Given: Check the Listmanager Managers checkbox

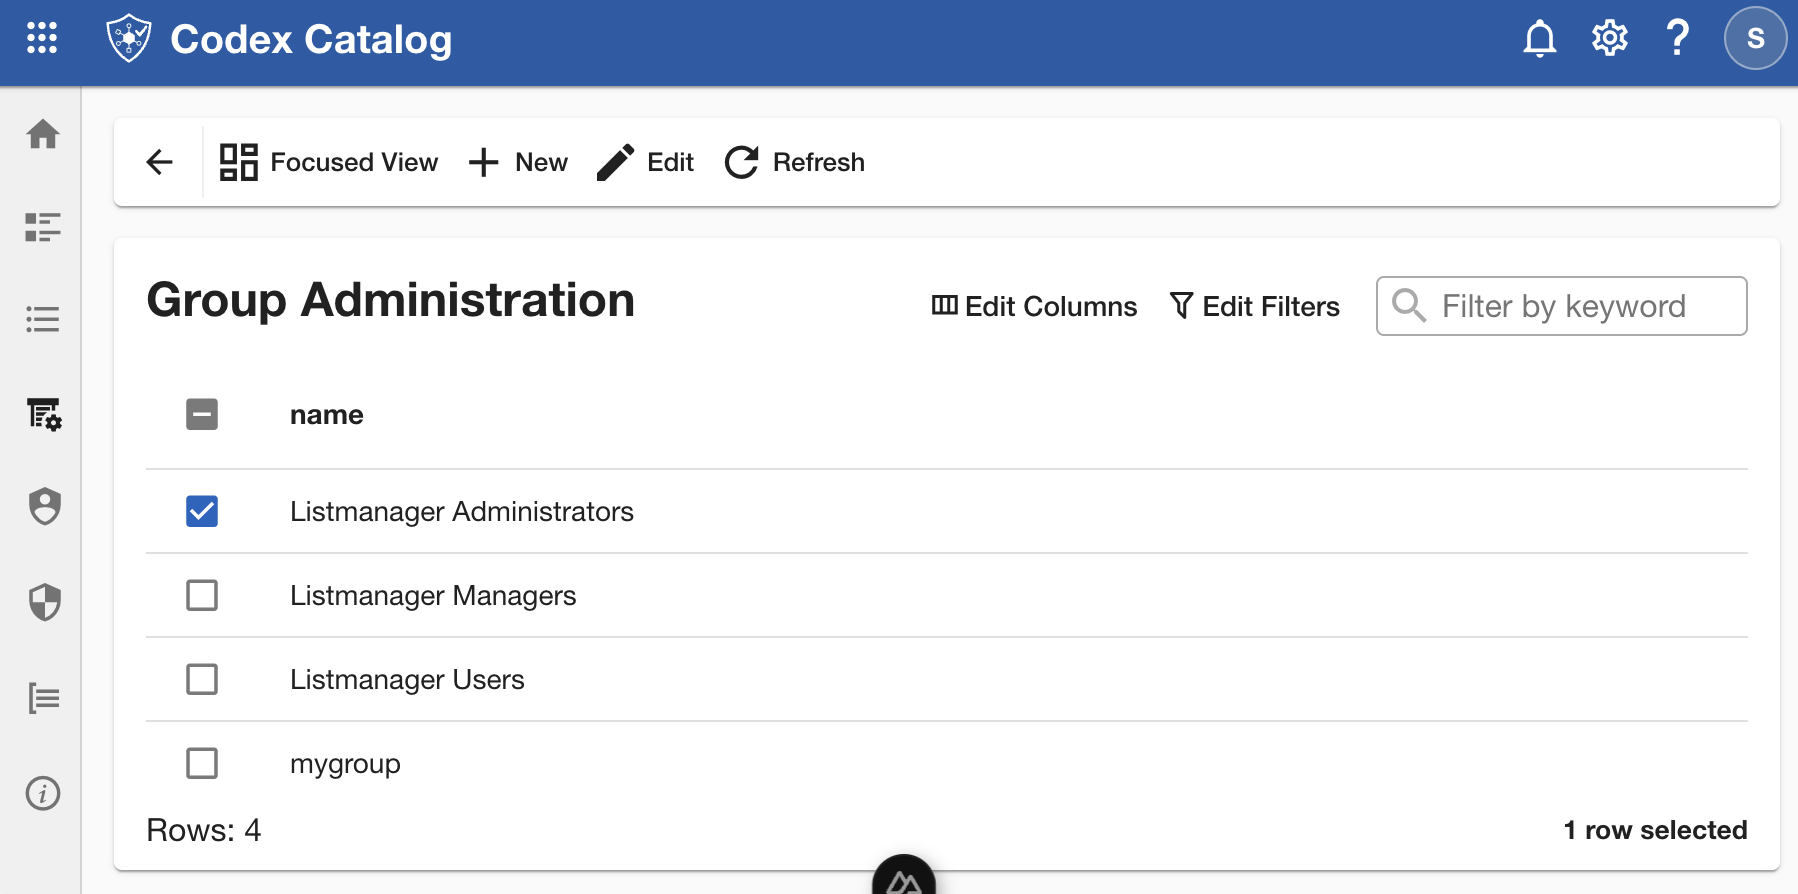Looking at the screenshot, I should (202, 595).
